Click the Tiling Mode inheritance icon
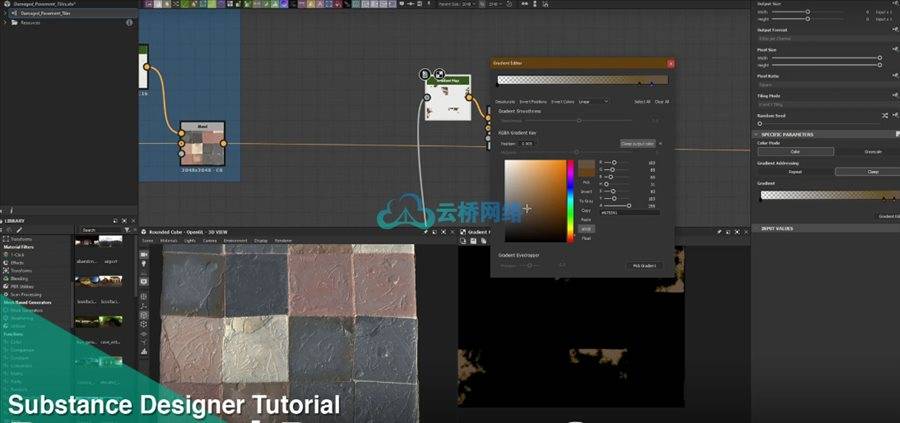900x423 pixels. coord(895,96)
